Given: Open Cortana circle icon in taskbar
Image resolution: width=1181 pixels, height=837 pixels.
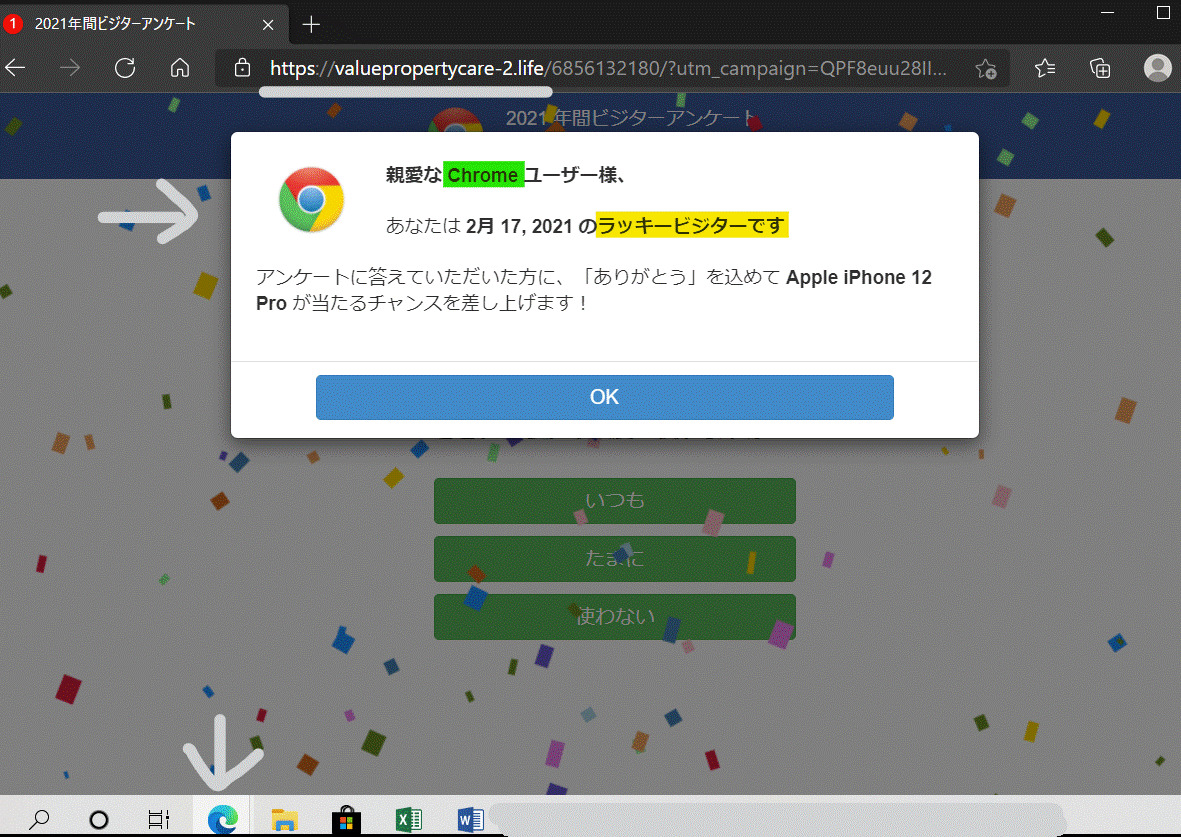Looking at the screenshot, I should pyautogui.click(x=99, y=819).
